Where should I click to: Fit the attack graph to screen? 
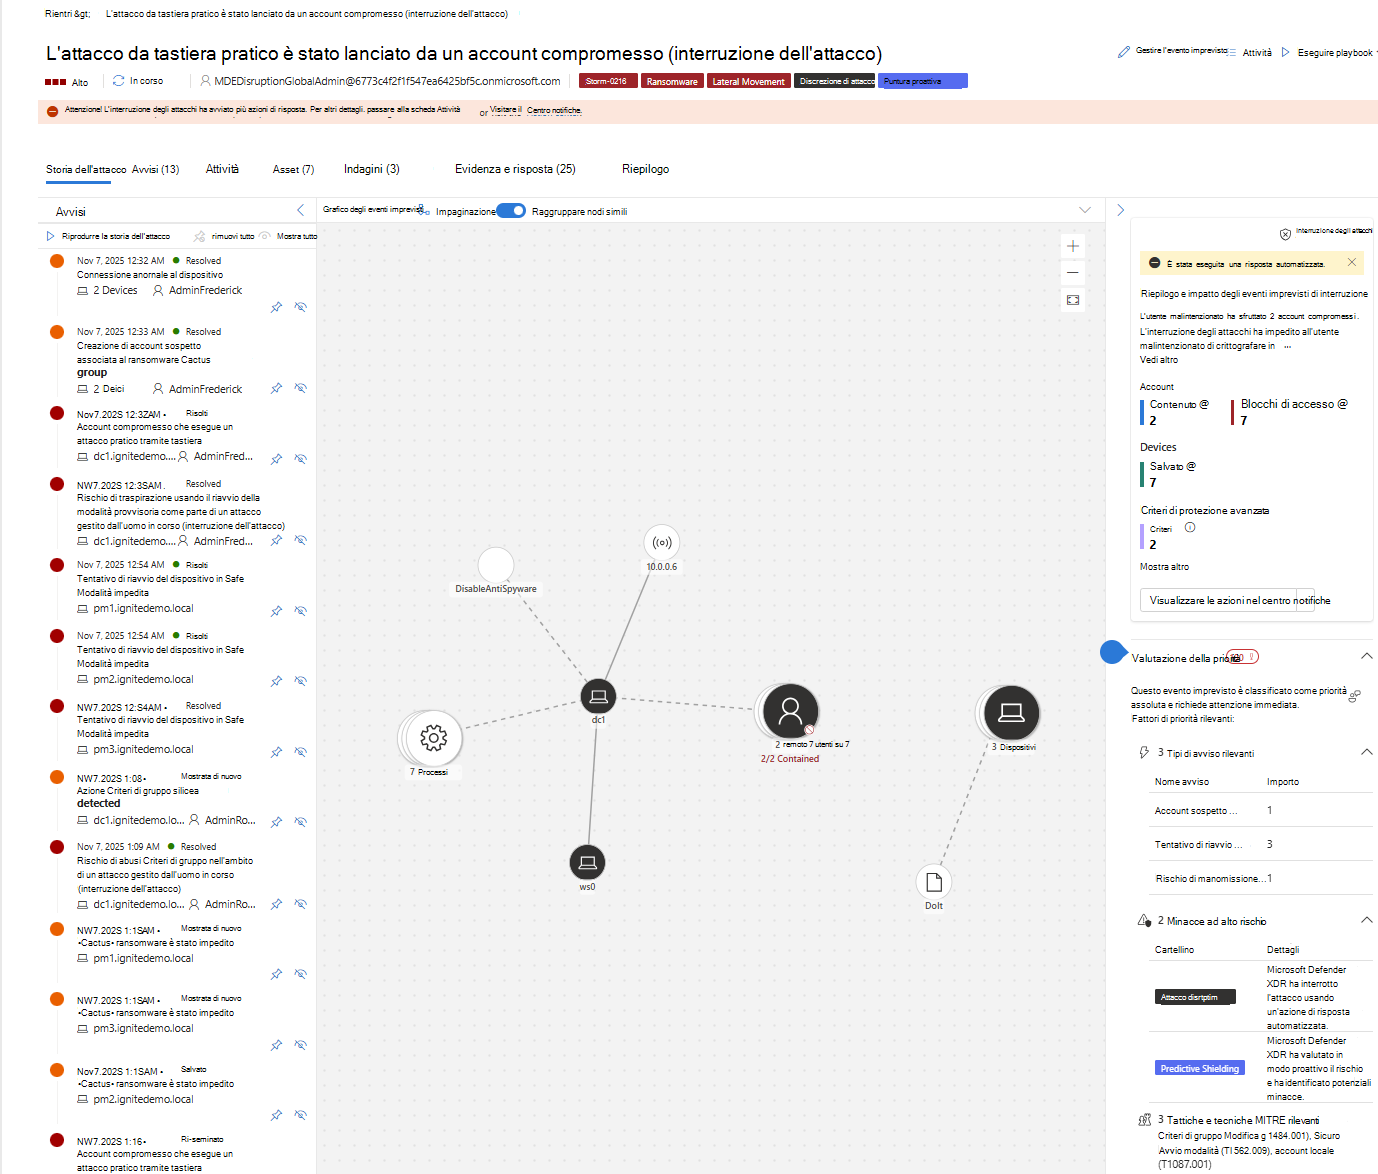click(x=1073, y=300)
